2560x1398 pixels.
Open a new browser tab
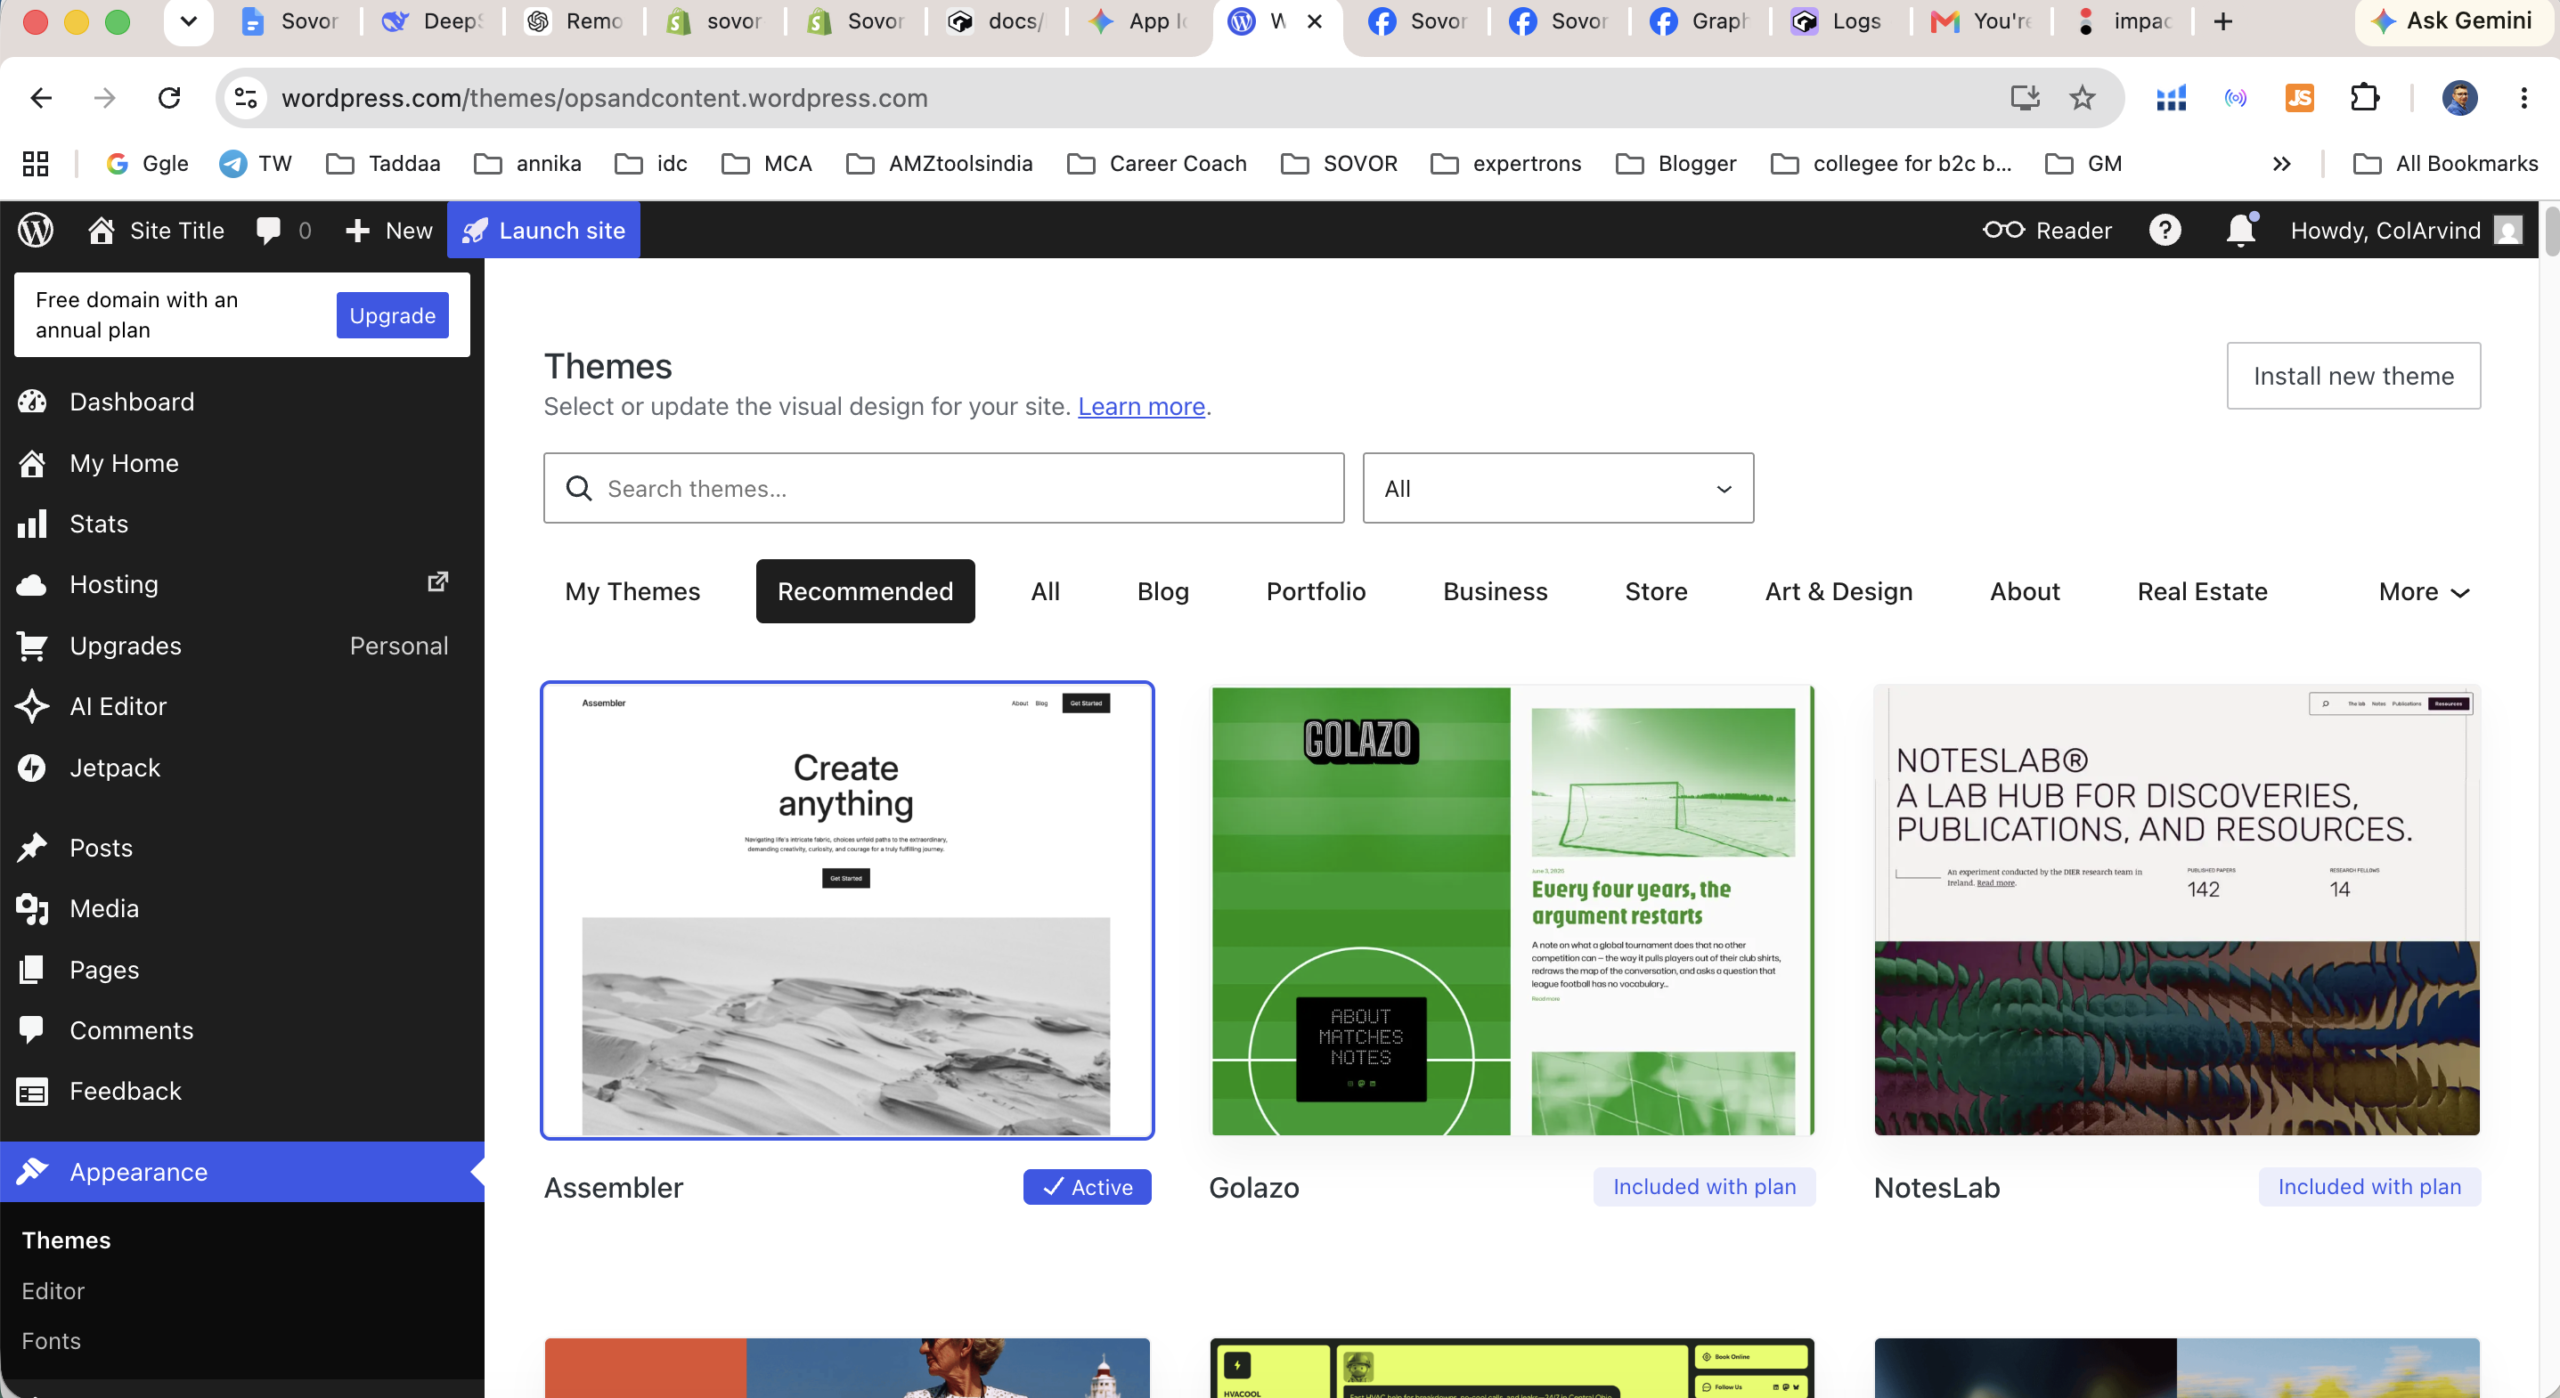click(2223, 21)
